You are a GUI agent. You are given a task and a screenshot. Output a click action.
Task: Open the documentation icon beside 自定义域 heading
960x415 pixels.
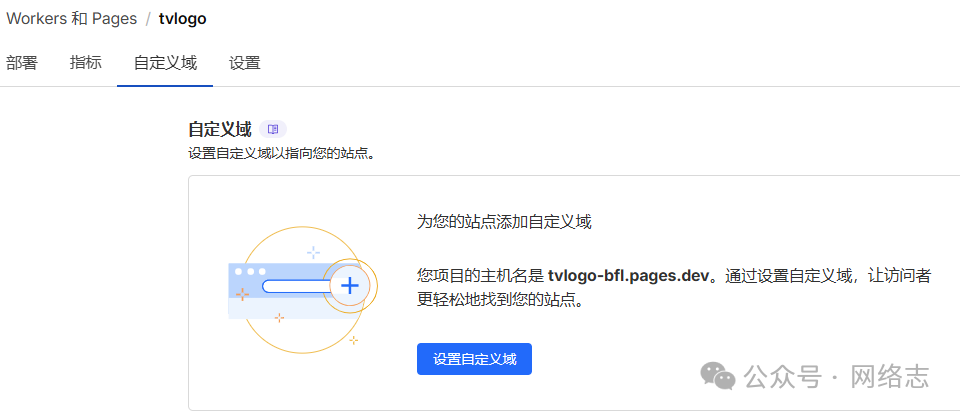(x=273, y=129)
